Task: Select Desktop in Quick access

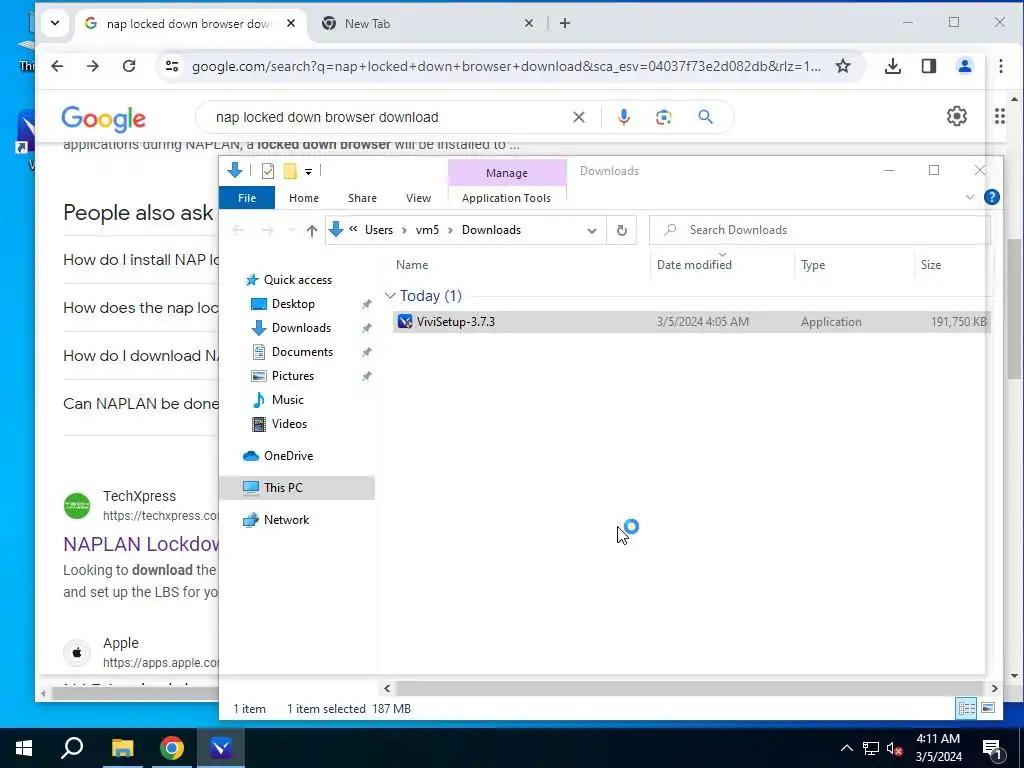Action: click(x=293, y=304)
